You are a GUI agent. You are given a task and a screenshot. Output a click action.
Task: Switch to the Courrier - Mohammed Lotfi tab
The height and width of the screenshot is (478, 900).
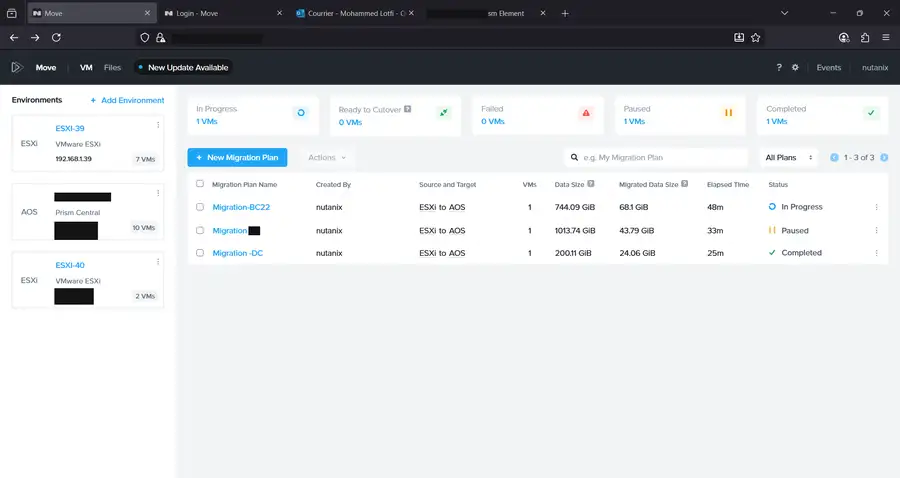pyautogui.click(x=356, y=13)
